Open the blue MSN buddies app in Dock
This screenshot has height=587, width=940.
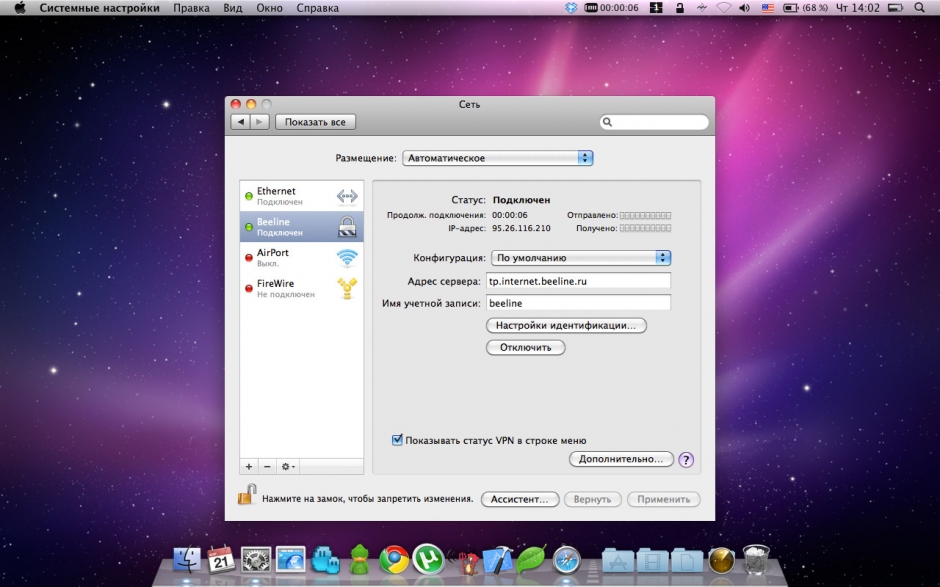pos(325,560)
